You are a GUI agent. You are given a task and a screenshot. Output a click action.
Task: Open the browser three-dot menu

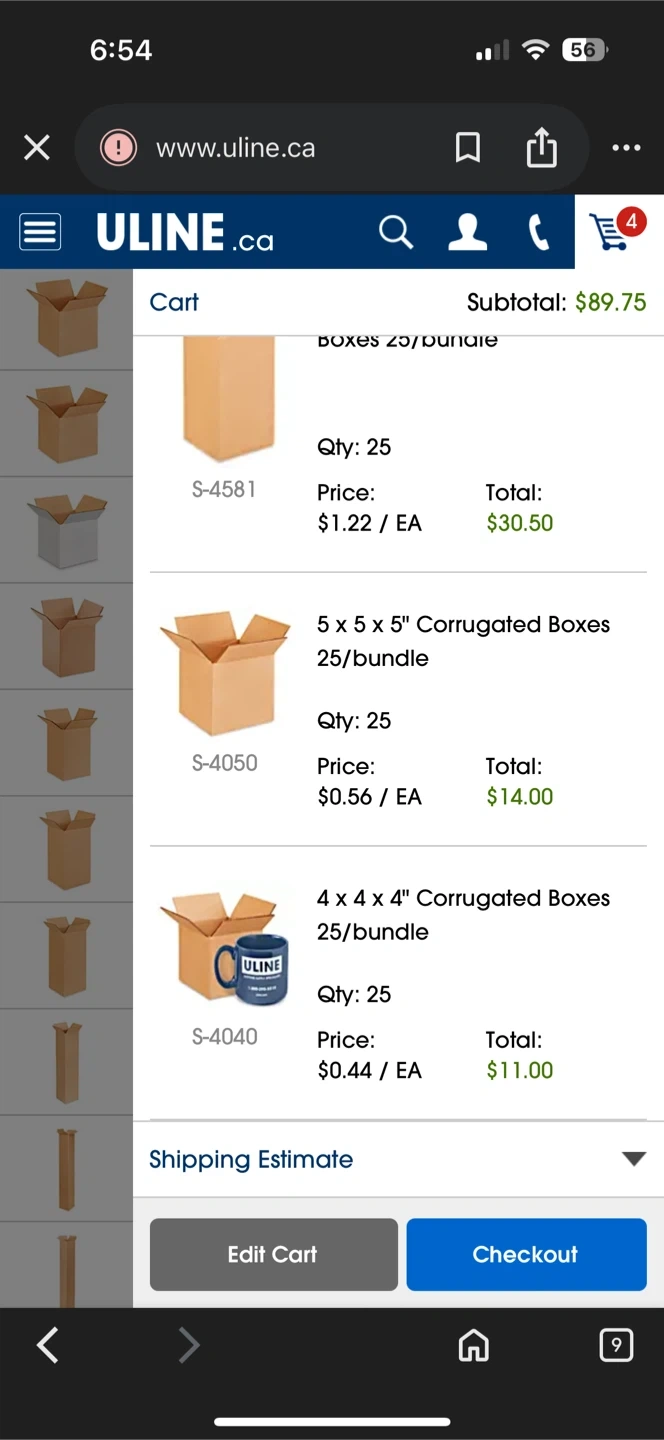pos(626,149)
